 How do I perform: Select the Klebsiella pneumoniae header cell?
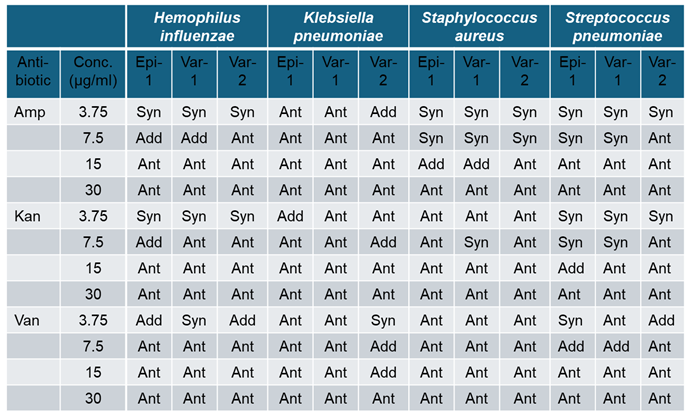[x=338, y=27]
